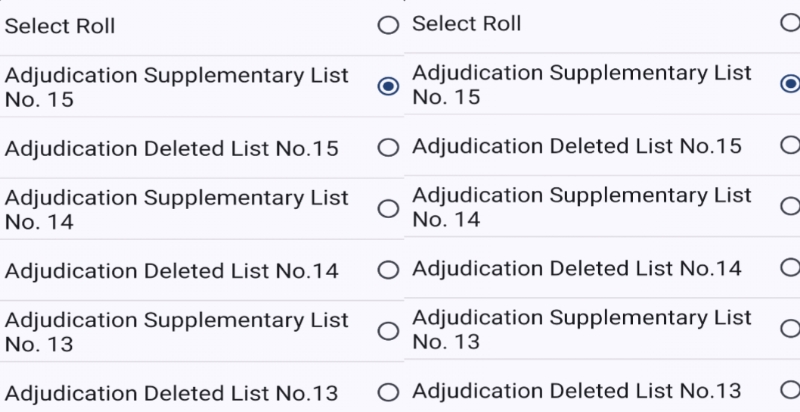Click 'Adjudication Deleted List No.14' text in right list
The height and width of the screenshot is (412, 800).
point(577,268)
